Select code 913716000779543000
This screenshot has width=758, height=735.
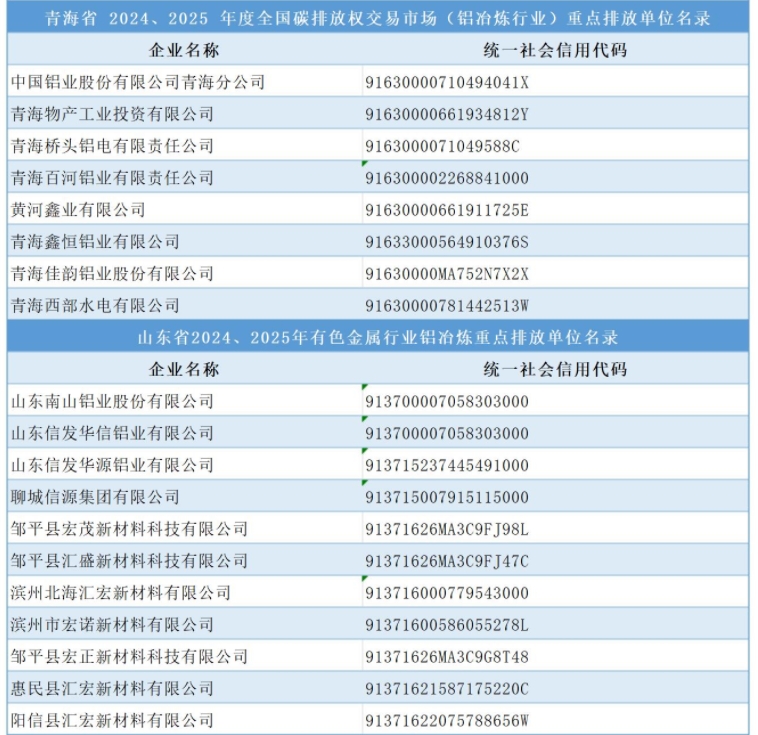pyautogui.click(x=555, y=592)
